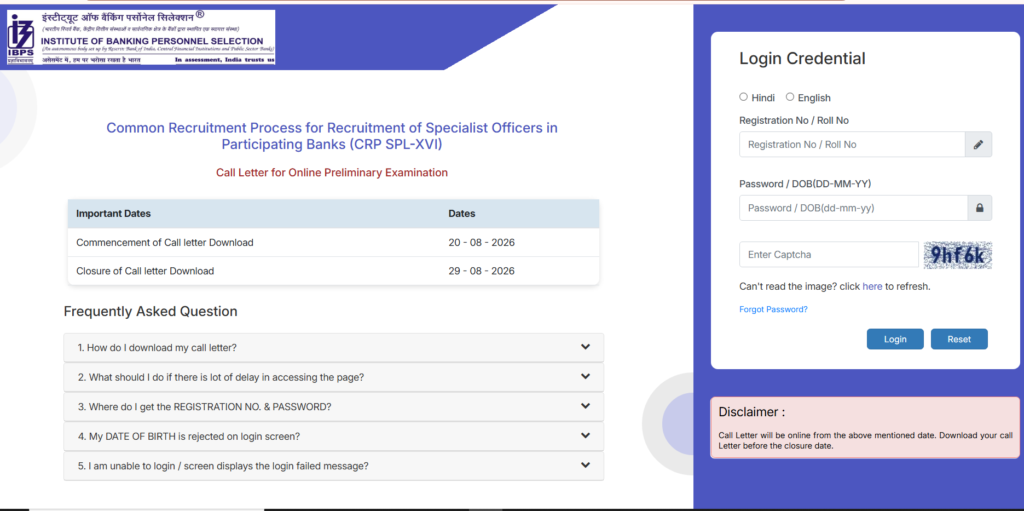Expand FAQ 'How do I download my call letter?'
Image resolution: width=1024 pixels, height=511 pixels.
(334, 348)
